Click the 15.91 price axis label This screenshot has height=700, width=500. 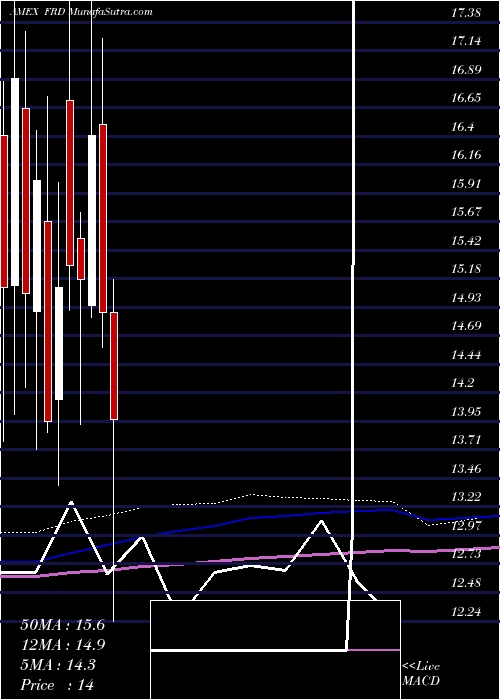466,184
